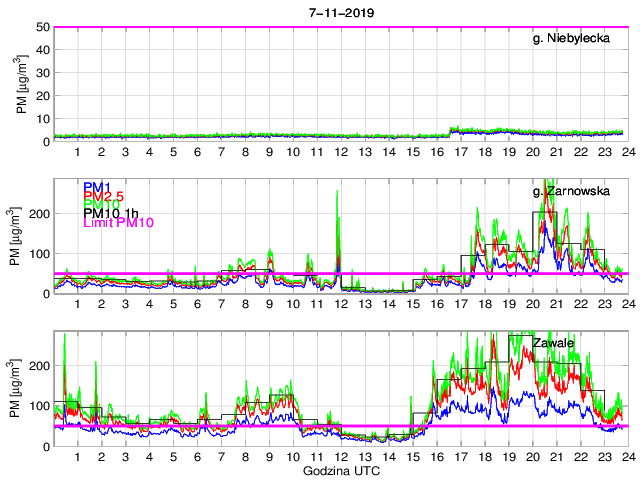Click the Godzina UTC axis label
This screenshot has height=480, width=640.
coord(341,471)
